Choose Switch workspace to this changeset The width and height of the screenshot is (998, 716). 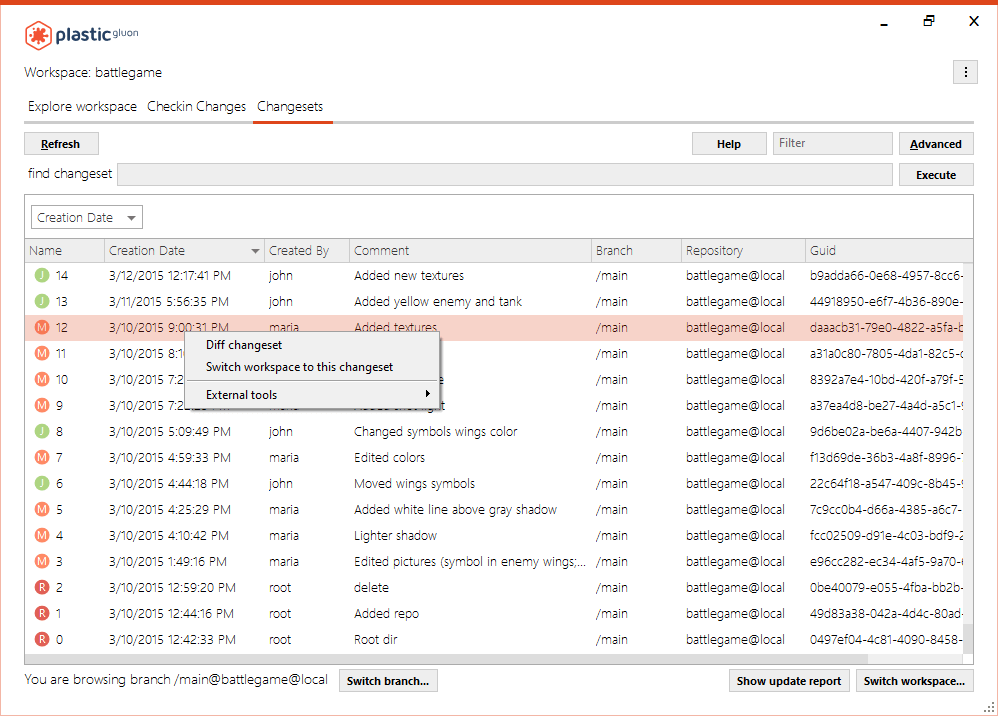pos(300,367)
